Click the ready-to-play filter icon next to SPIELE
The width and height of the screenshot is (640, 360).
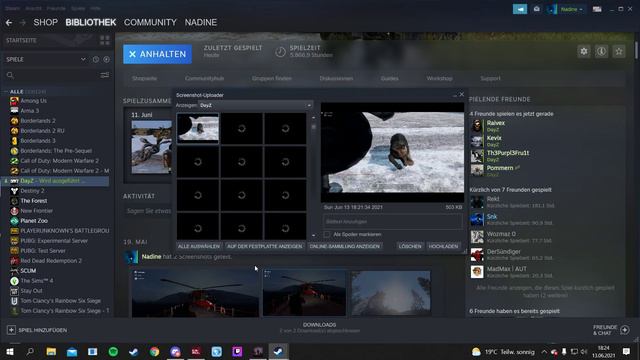106,59
